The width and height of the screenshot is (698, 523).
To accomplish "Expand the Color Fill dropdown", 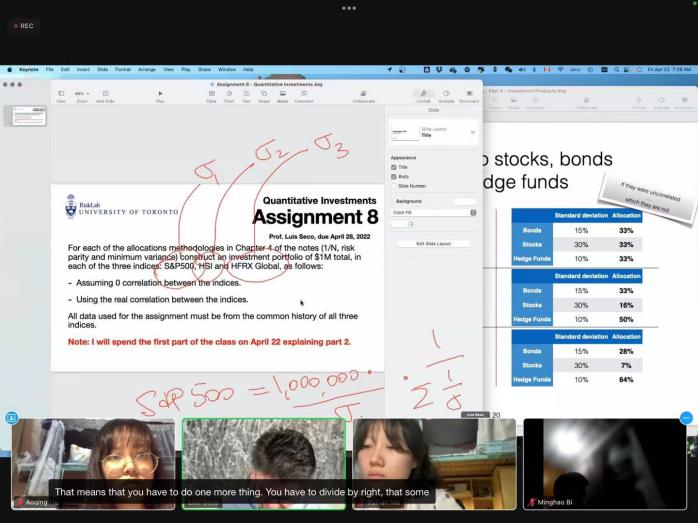I will pos(473,212).
